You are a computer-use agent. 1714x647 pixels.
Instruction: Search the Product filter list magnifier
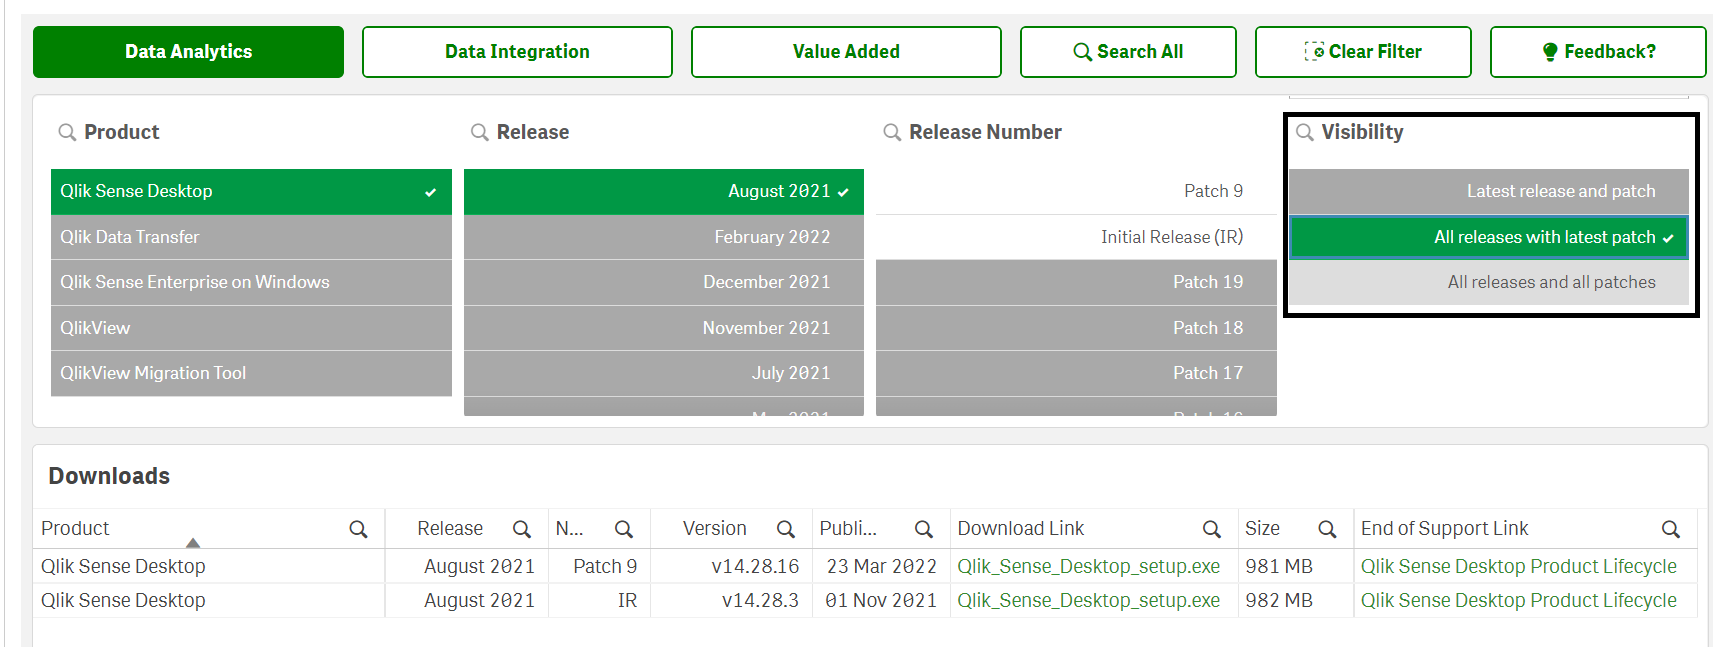pos(67,132)
